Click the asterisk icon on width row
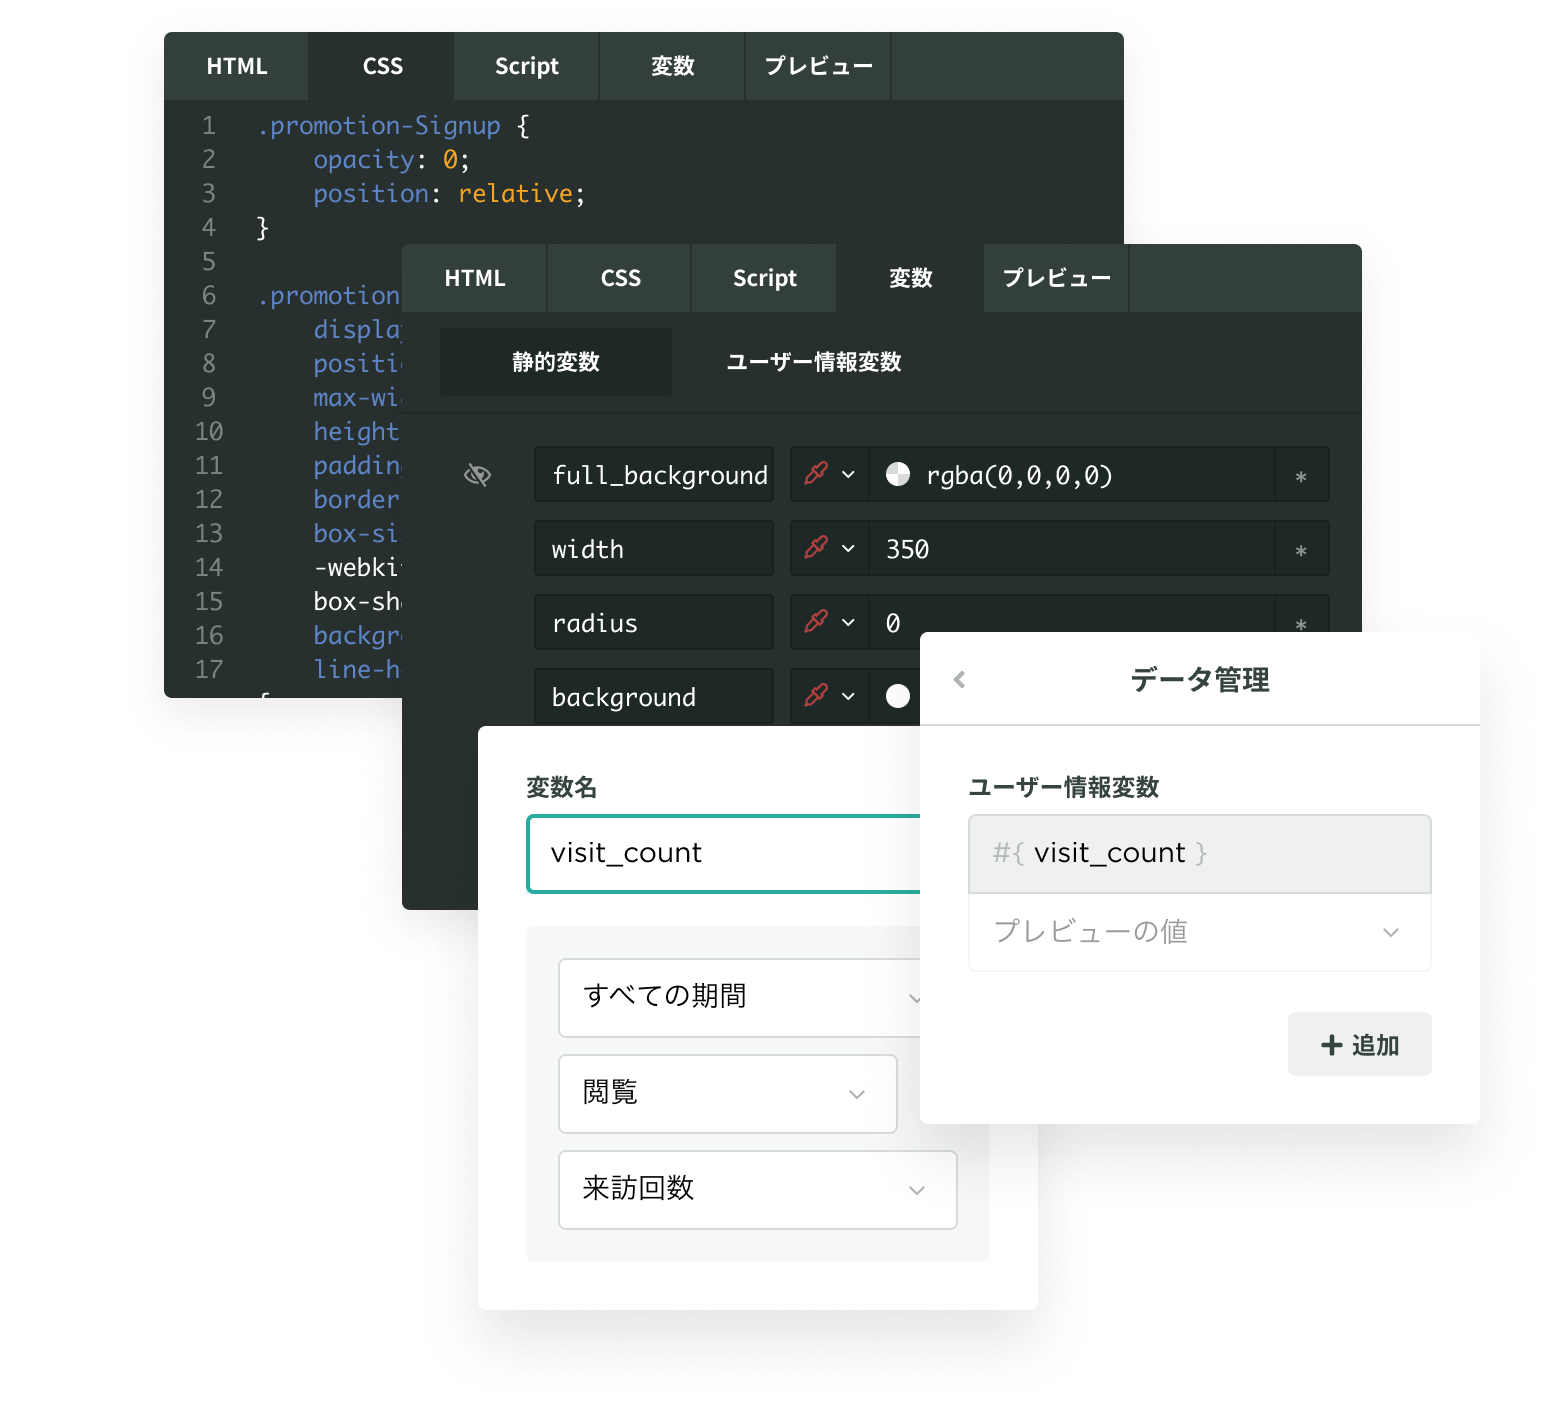The width and height of the screenshot is (1544, 1406). click(1300, 551)
